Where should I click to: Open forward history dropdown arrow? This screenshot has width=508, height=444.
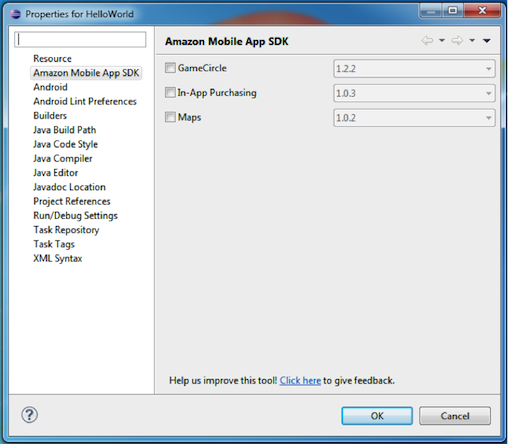472,41
